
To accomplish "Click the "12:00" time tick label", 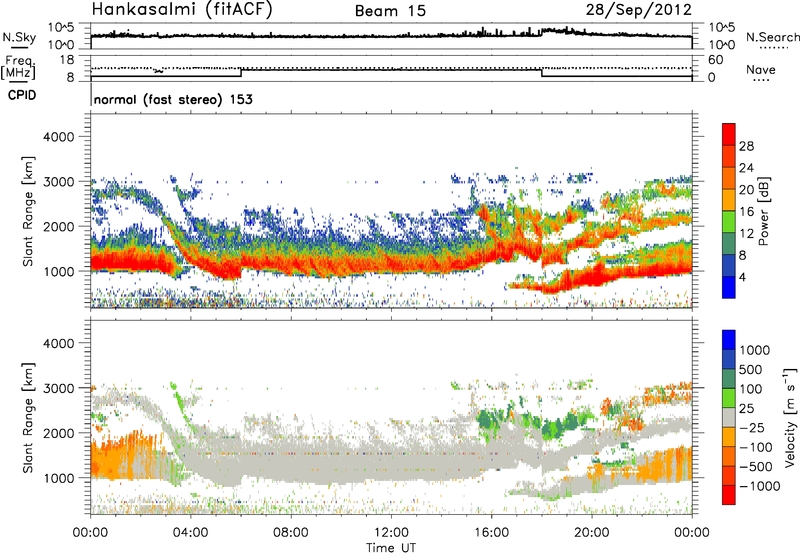I will coord(391,533).
